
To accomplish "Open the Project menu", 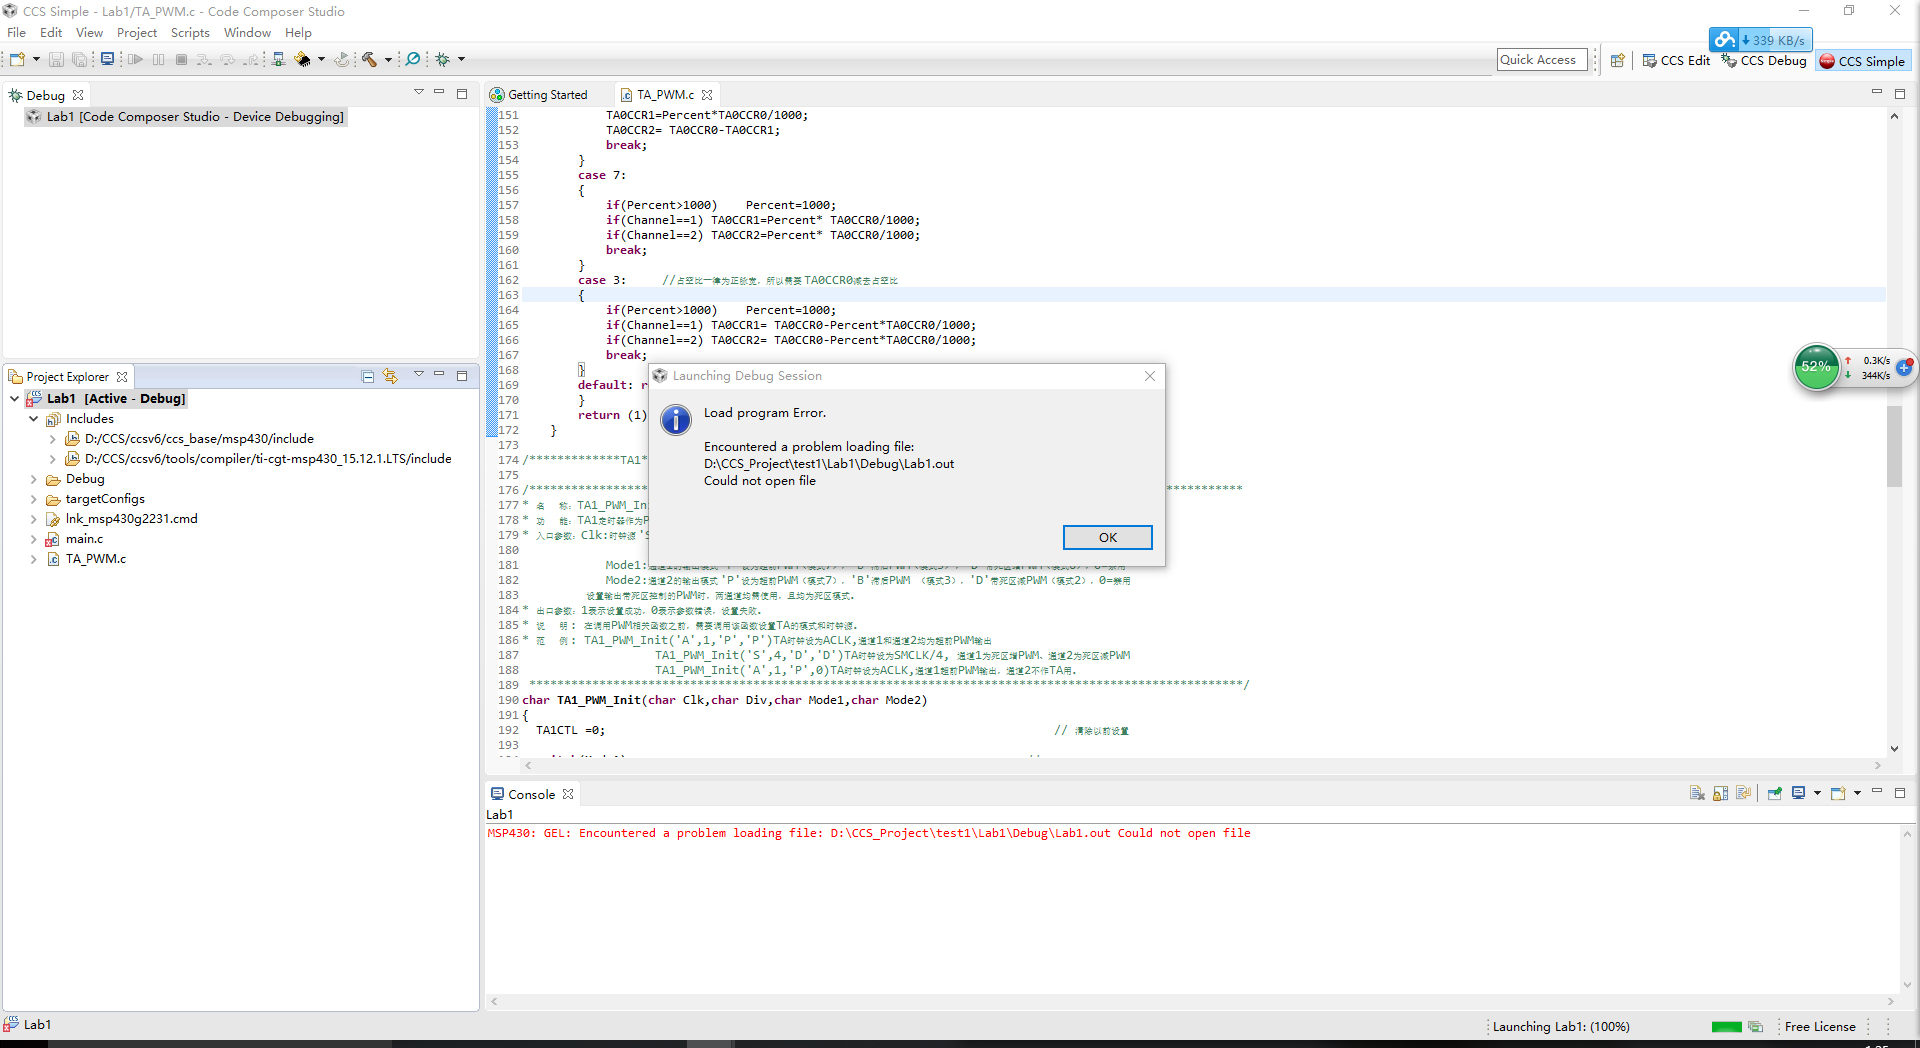I will coord(137,33).
